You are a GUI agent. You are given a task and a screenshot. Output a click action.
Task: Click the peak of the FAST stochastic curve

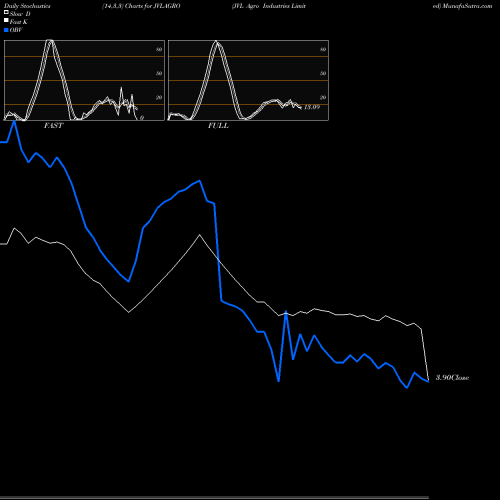point(50,41)
